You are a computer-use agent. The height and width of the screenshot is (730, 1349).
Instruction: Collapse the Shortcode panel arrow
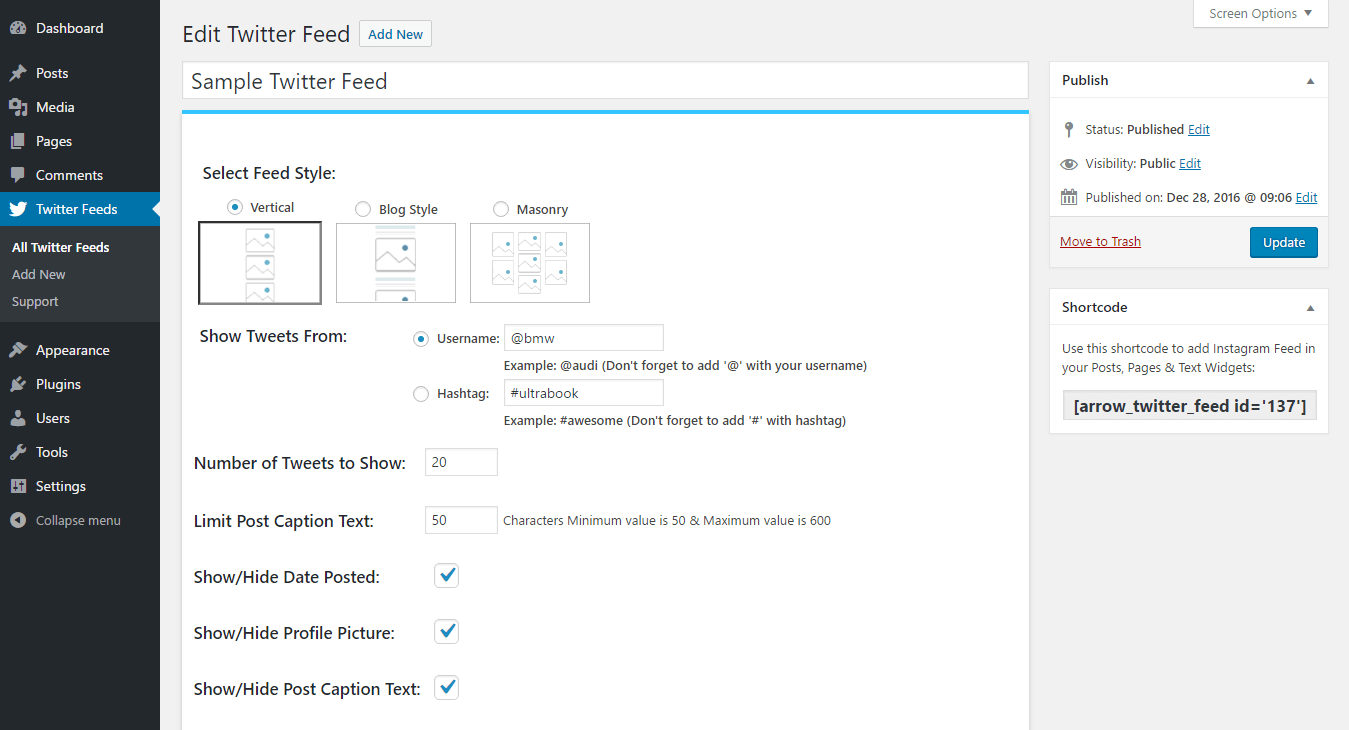1310,307
